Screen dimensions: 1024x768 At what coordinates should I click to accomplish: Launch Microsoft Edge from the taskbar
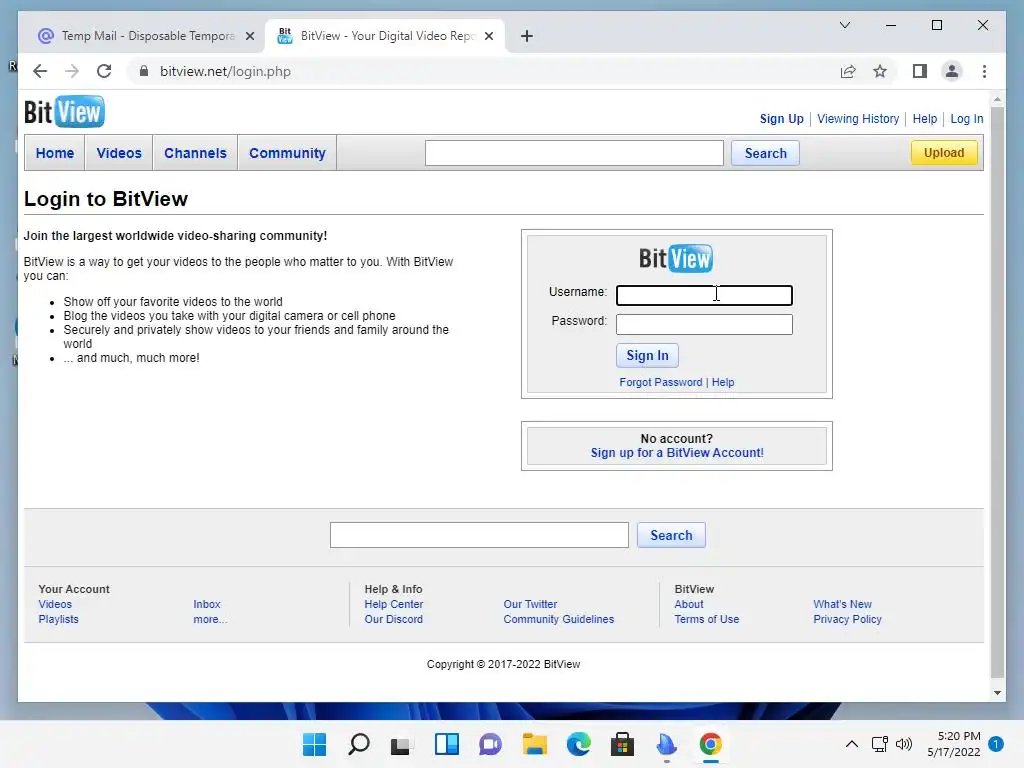(578, 744)
